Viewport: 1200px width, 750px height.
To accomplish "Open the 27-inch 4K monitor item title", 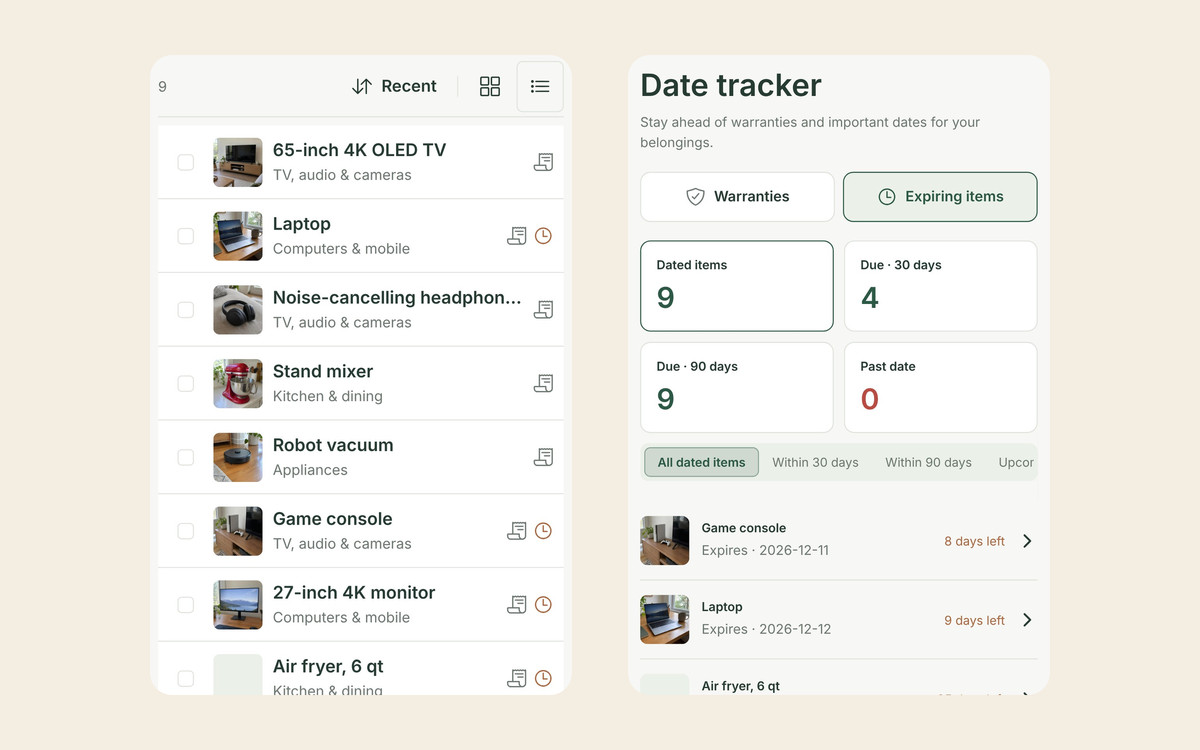I will pos(354,593).
